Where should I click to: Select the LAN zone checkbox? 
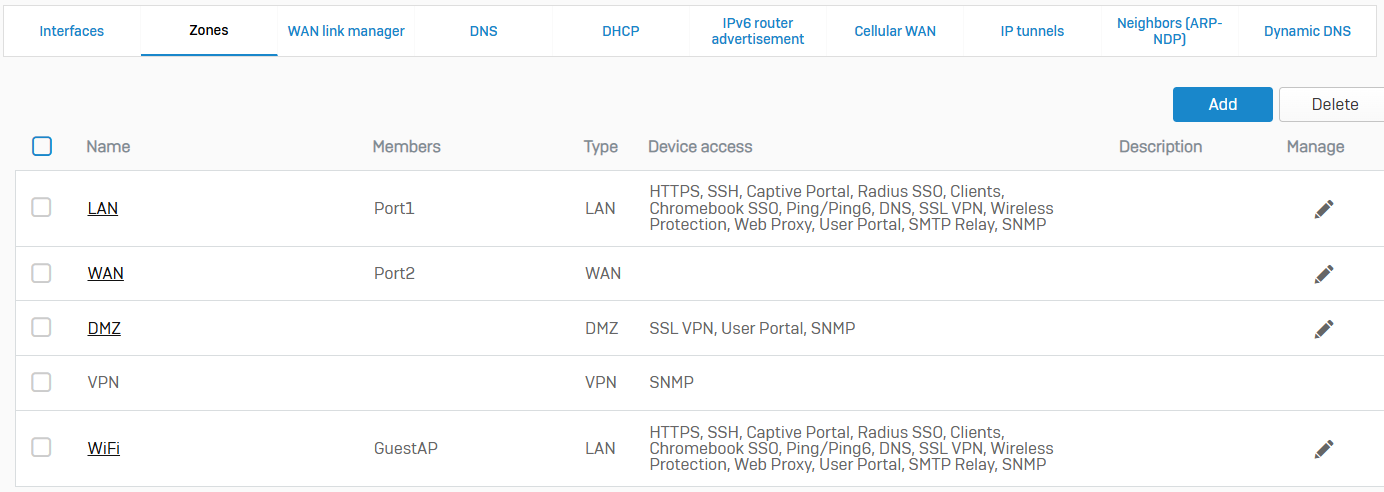pyautogui.click(x=41, y=208)
